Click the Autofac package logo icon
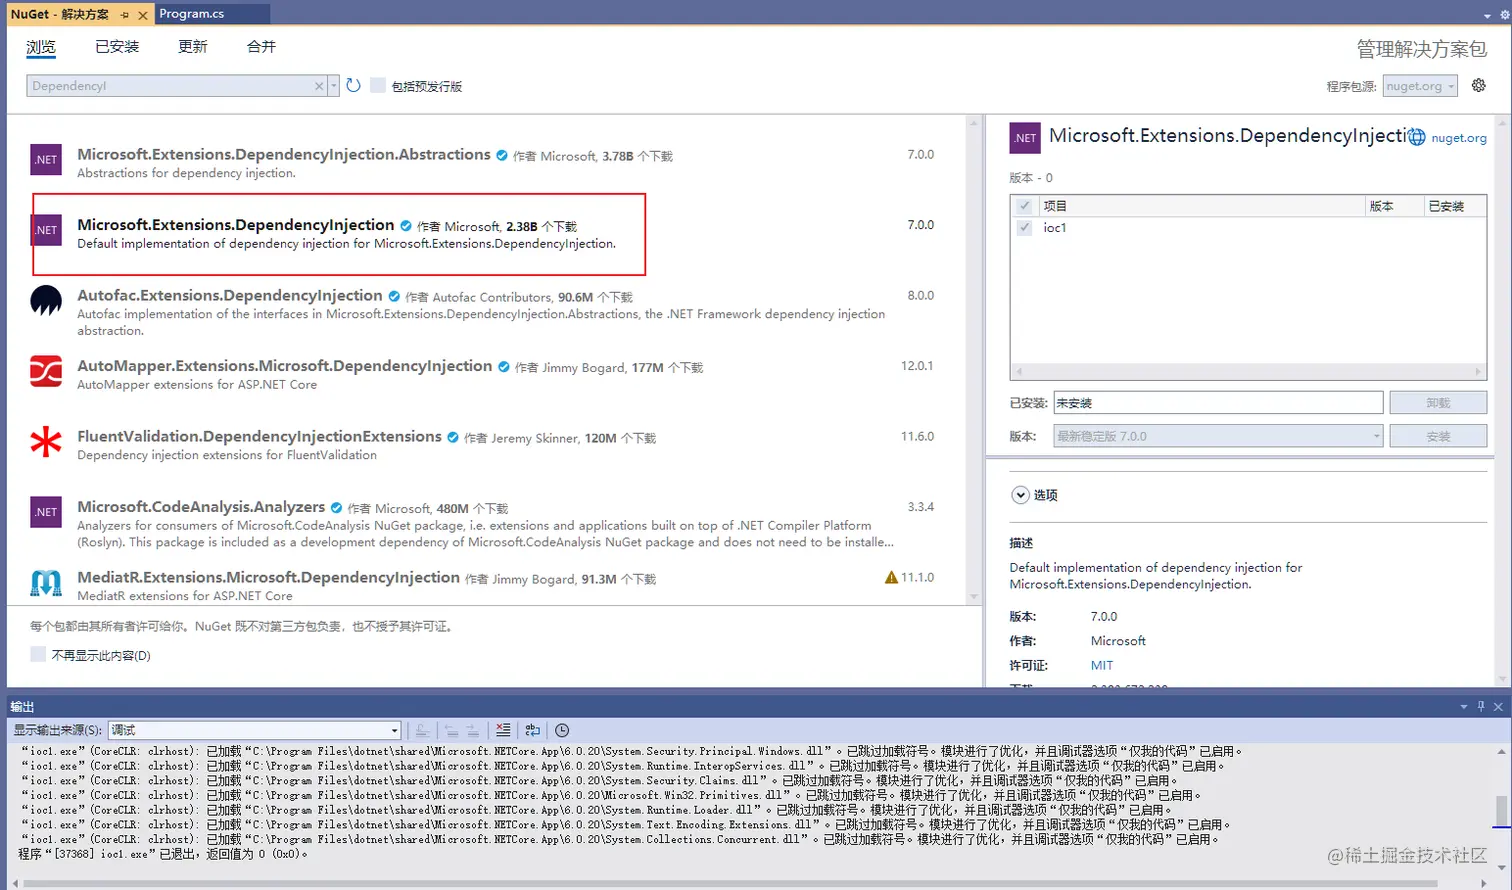 (x=46, y=301)
